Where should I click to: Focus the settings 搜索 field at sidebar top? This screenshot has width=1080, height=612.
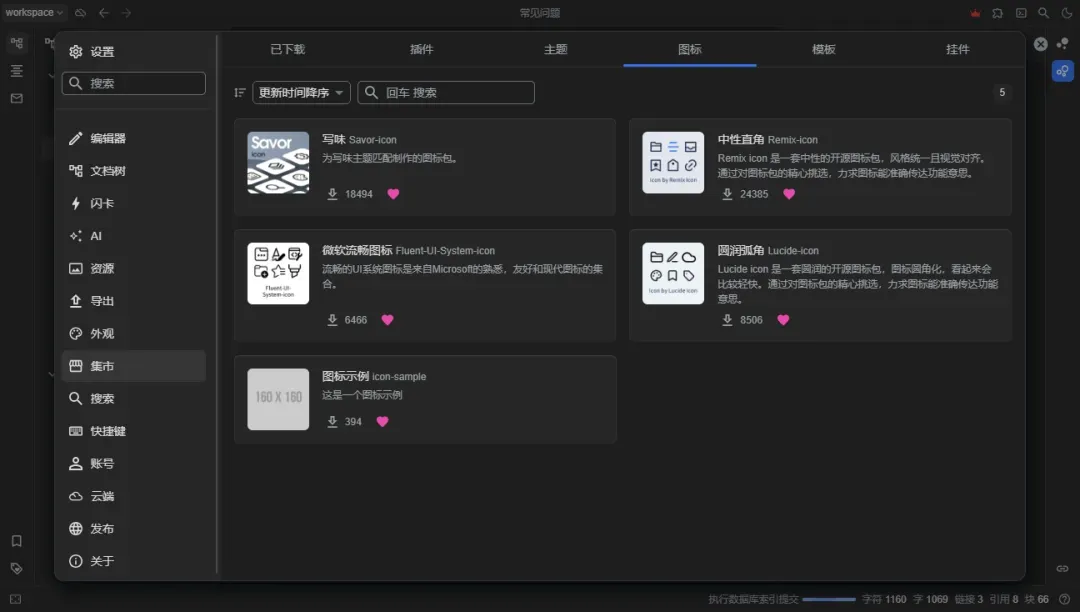point(134,83)
